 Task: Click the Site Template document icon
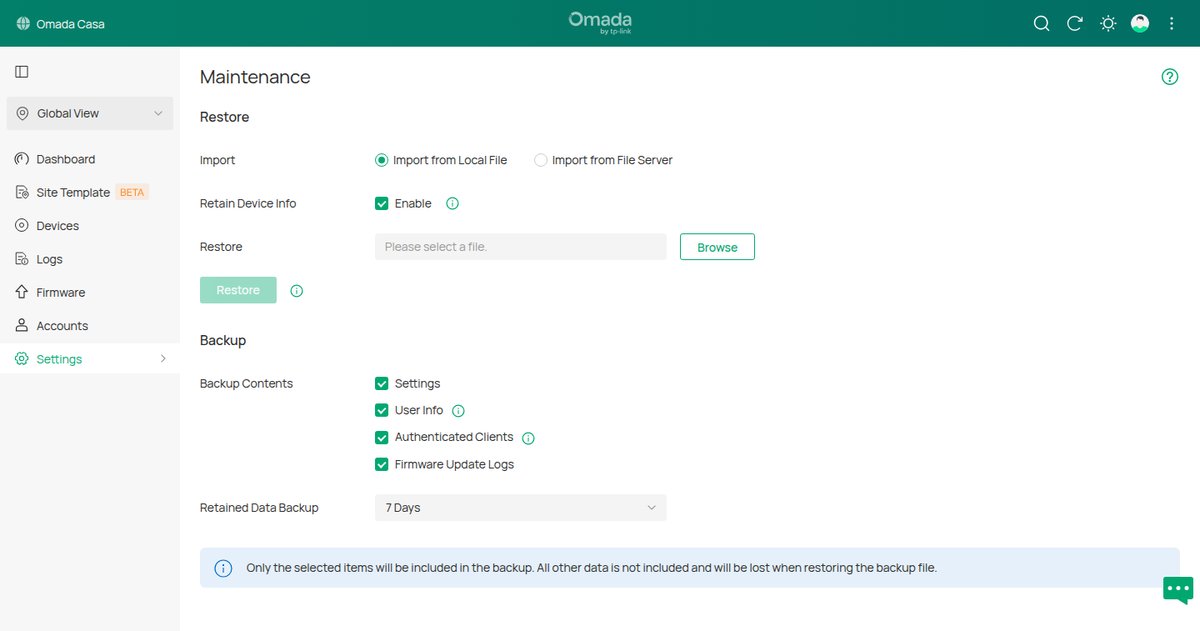click(22, 192)
